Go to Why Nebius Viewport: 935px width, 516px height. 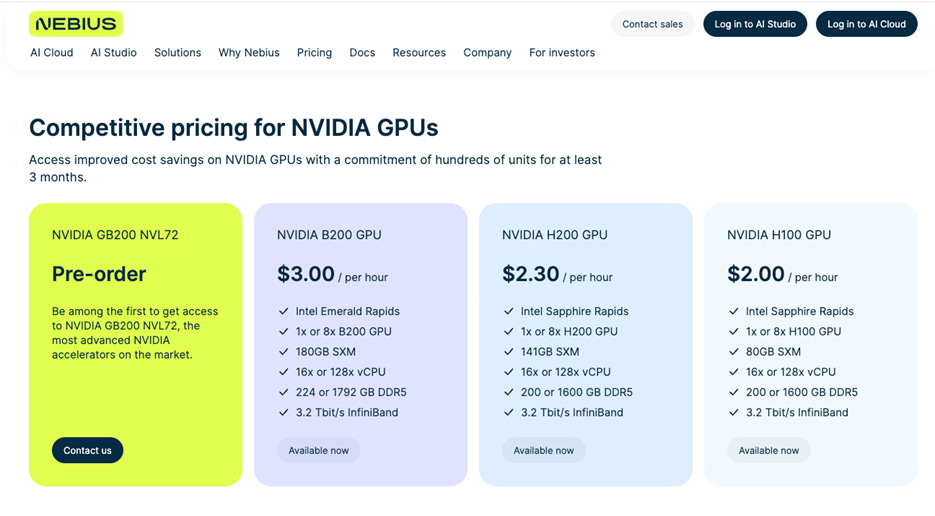click(x=249, y=52)
